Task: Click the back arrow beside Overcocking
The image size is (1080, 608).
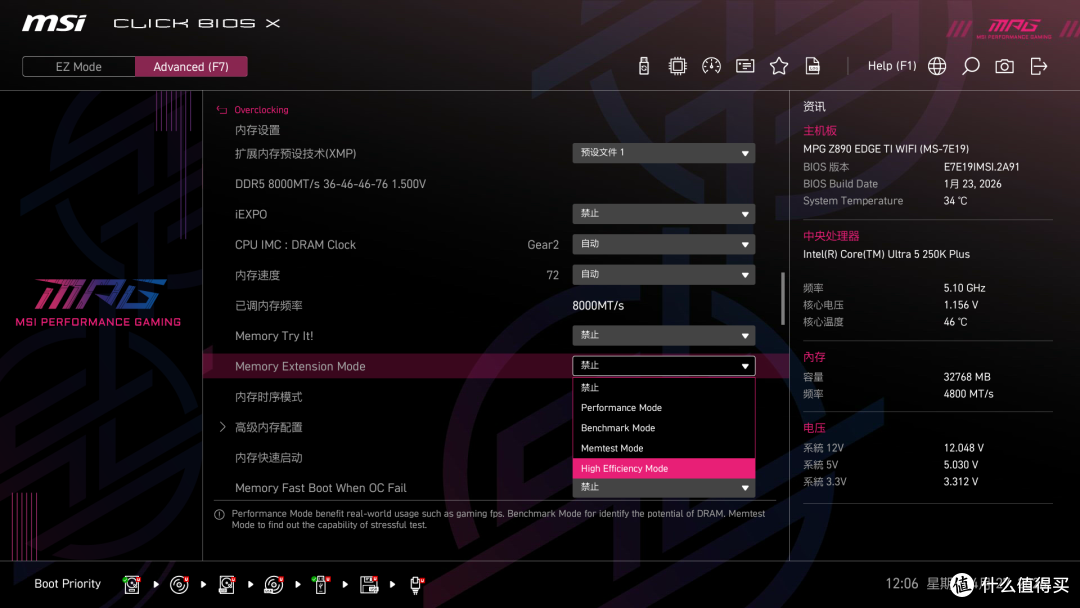Action: pos(222,109)
